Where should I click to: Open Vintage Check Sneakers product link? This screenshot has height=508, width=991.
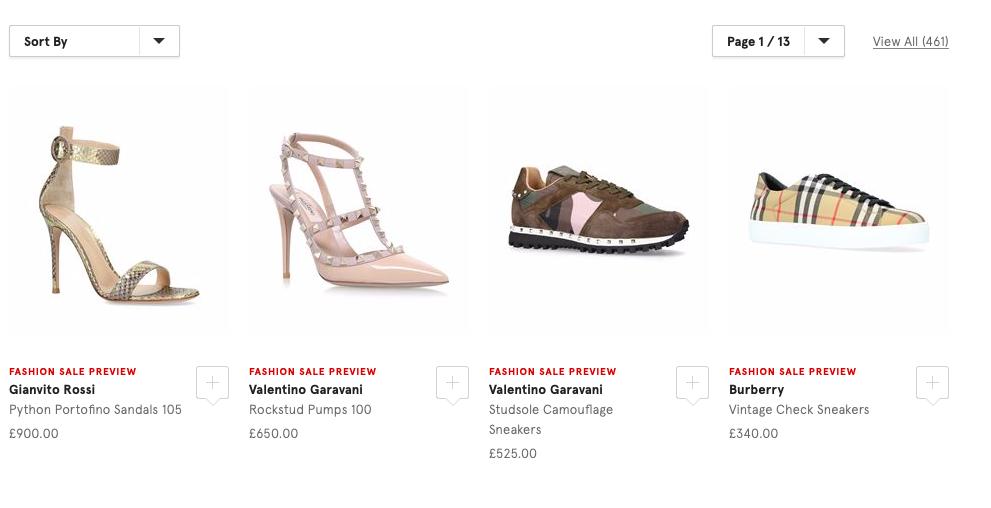[x=799, y=409]
